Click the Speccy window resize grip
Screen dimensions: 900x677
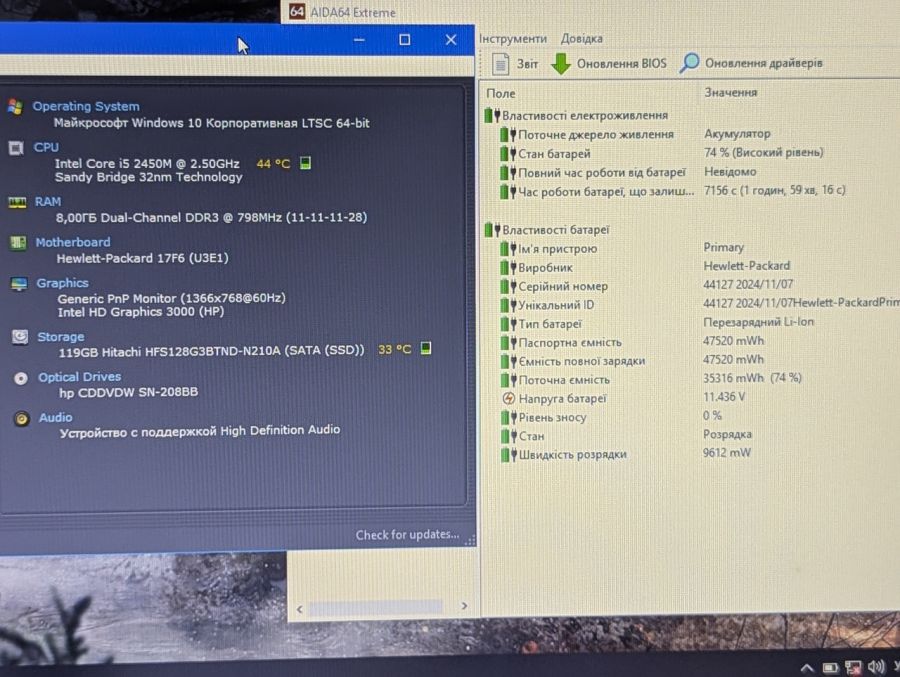[470, 540]
